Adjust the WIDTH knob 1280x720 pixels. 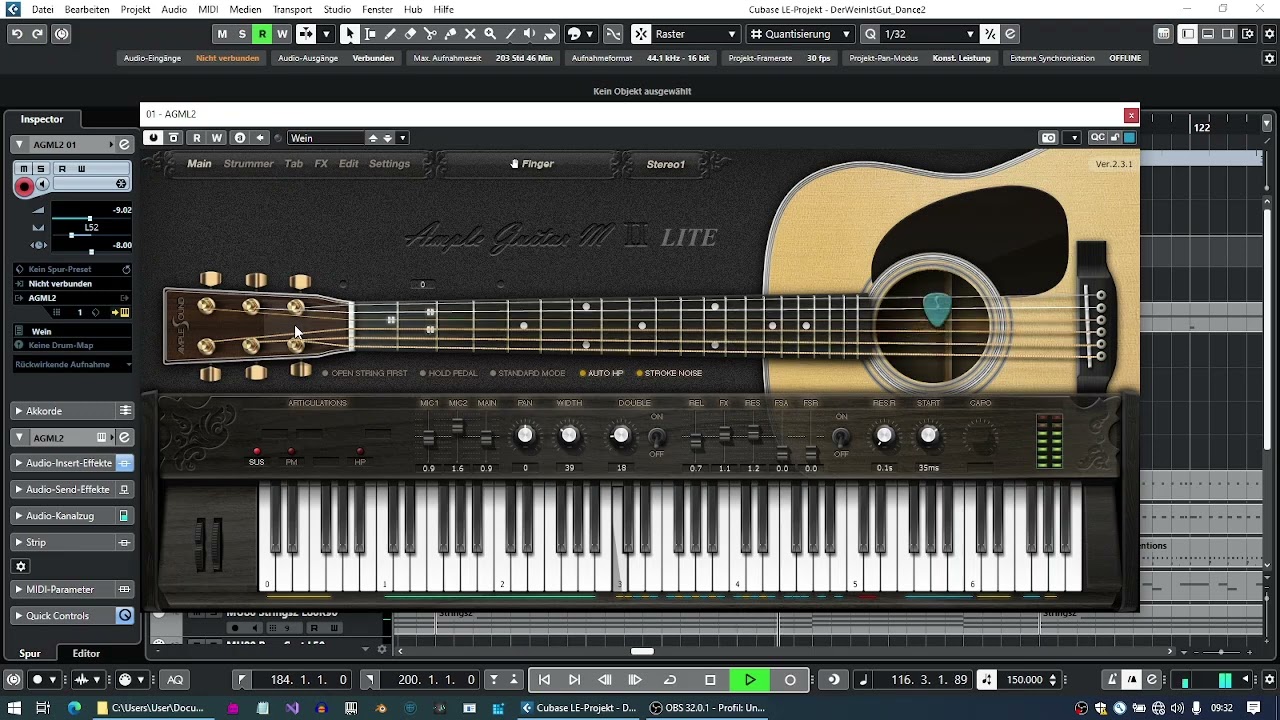569,435
